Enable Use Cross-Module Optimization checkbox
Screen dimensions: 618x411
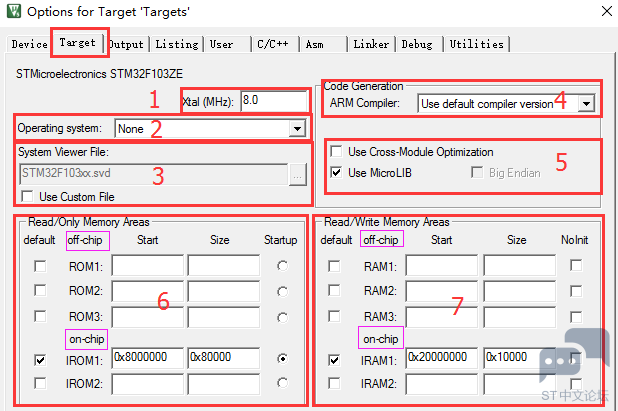(x=336, y=152)
